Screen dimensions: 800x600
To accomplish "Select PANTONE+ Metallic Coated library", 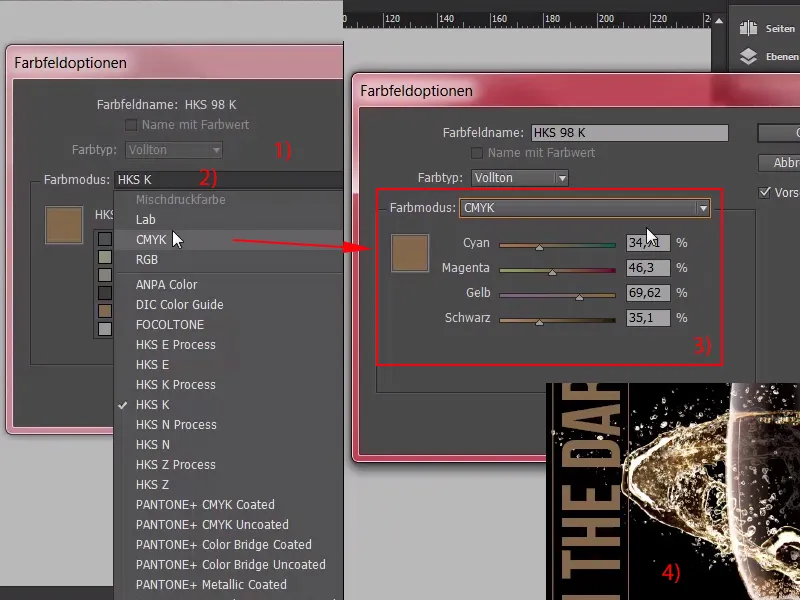I will tap(211, 585).
